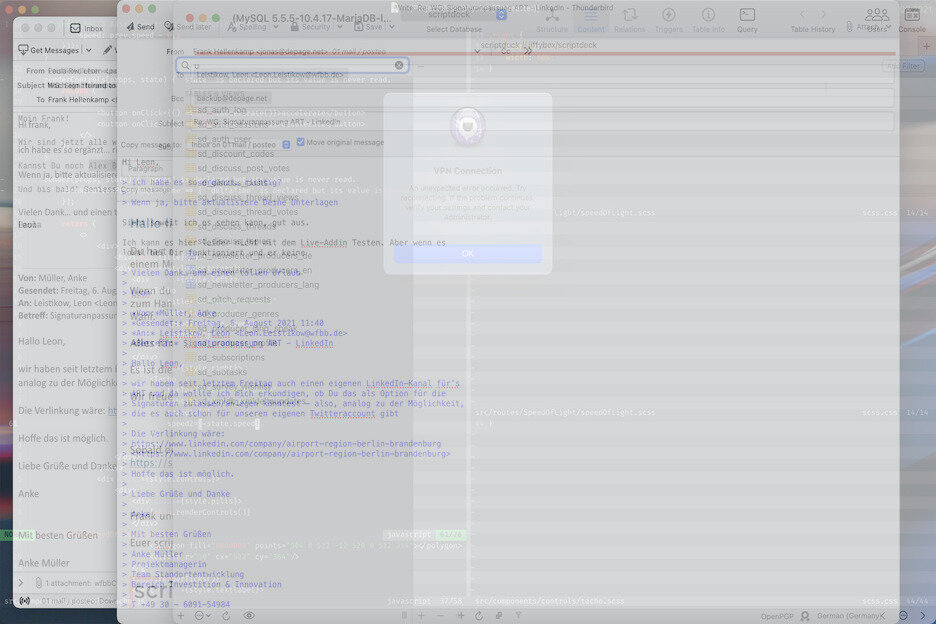Select the sd_pitch_requests table
The image size is (936, 624).
point(227,299)
